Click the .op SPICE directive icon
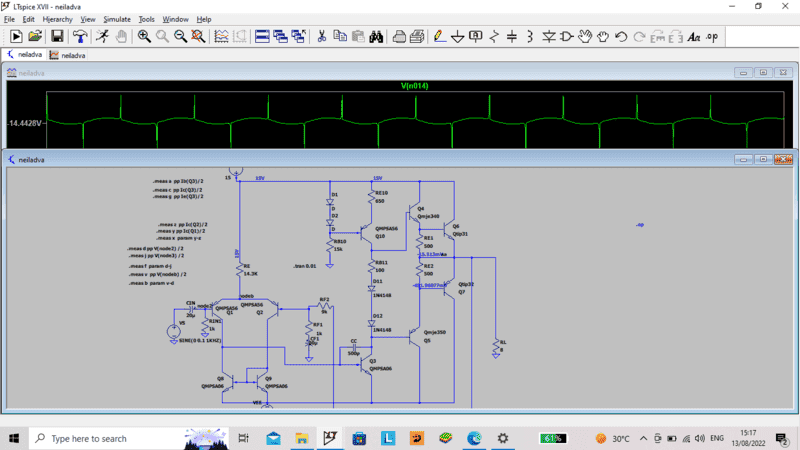Image resolution: width=800 pixels, height=450 pixels. (x=711, y=36)
